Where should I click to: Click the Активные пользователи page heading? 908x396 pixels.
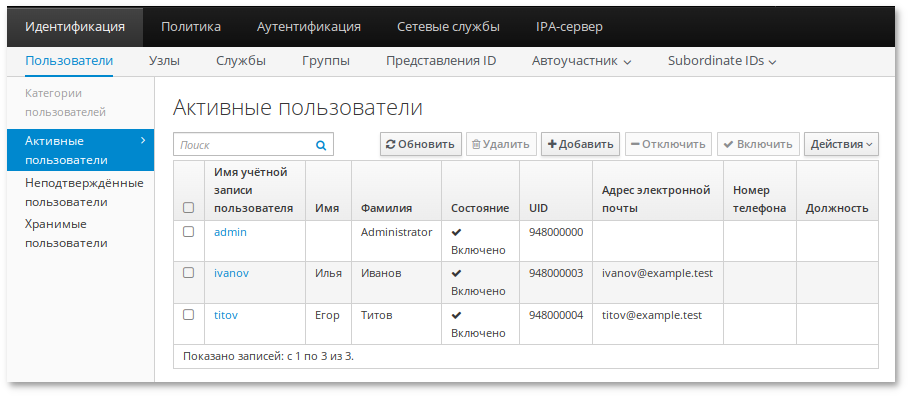[x=298, y=107]
